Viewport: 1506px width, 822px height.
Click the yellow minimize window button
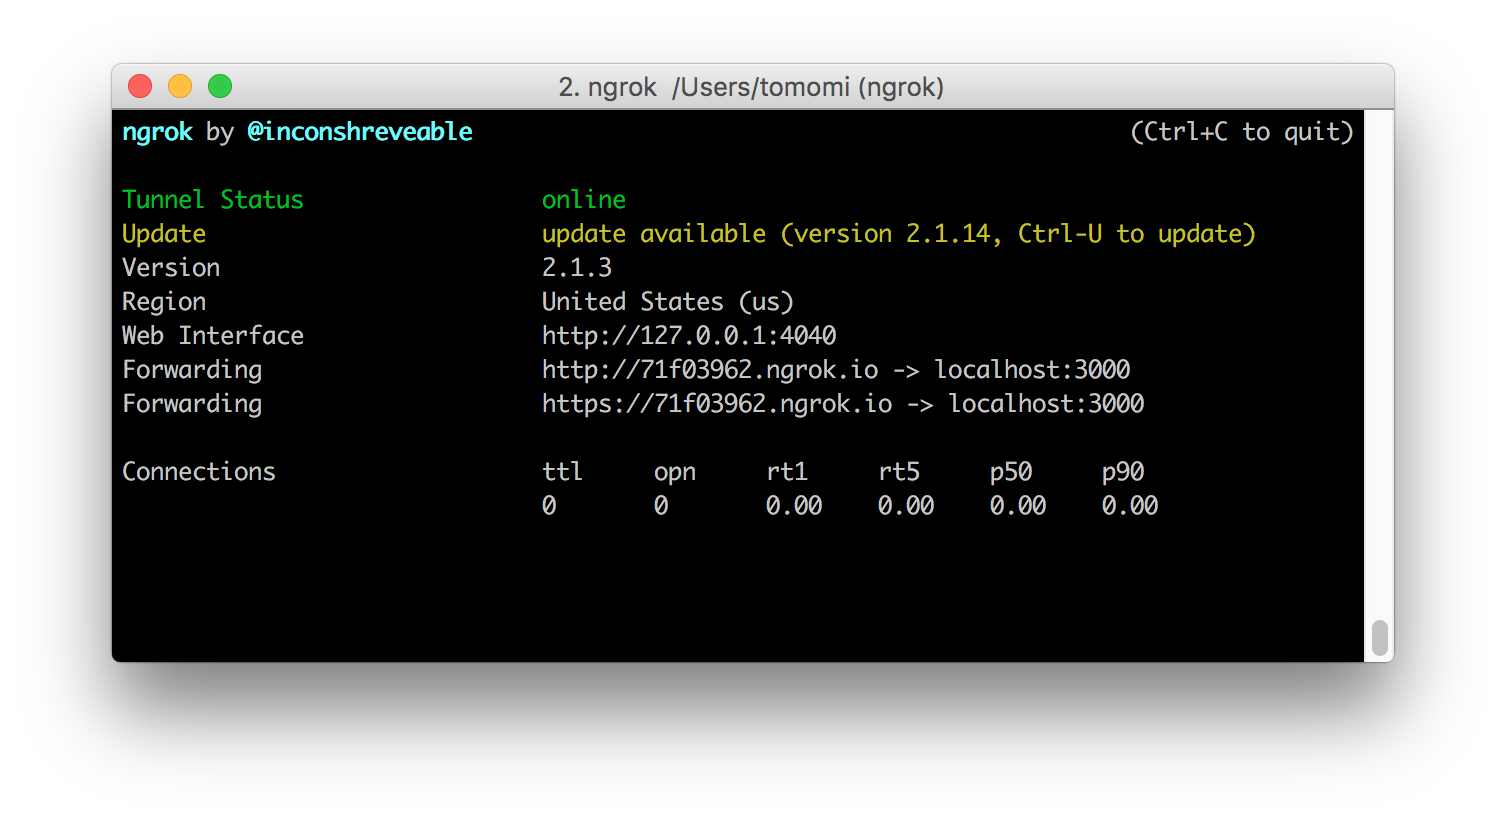tap(180, 87)
